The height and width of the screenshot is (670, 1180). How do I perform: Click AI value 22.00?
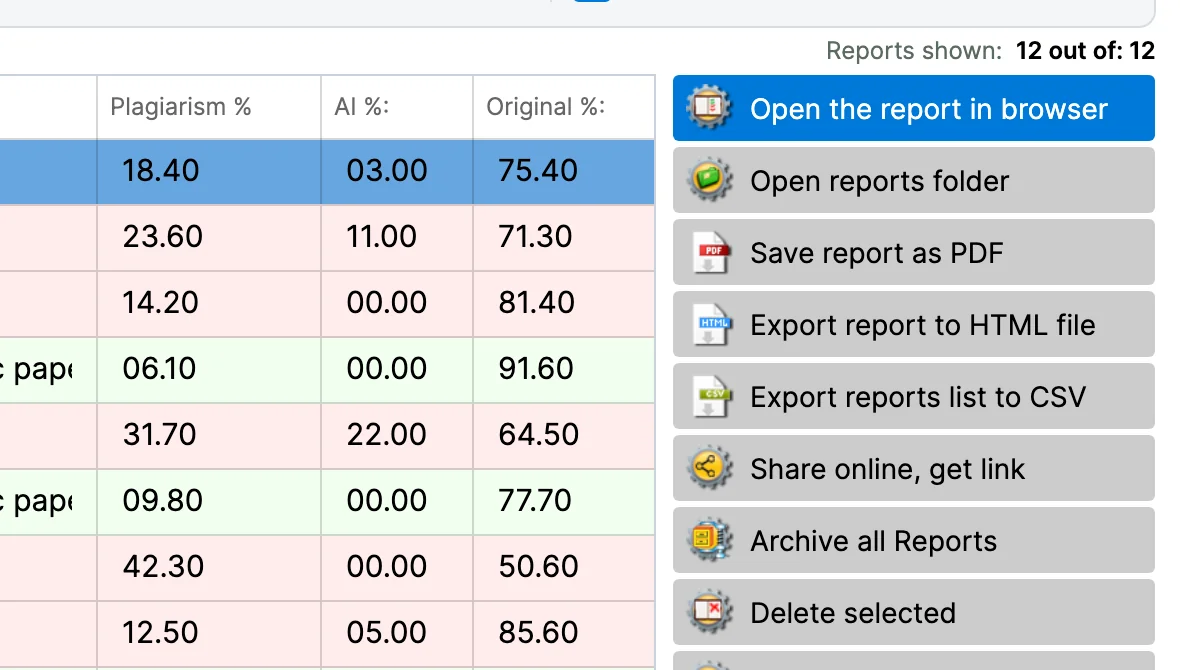(387, 434)
